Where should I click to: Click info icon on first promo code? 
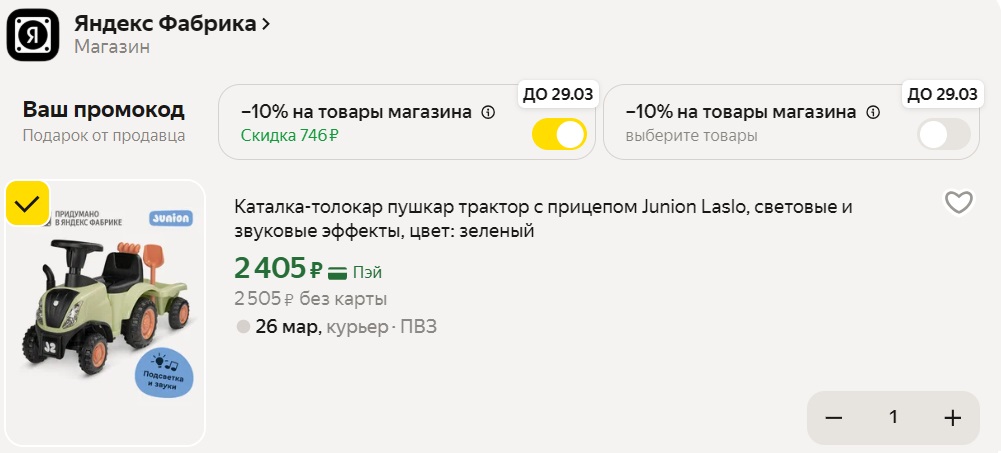[488, 113]
